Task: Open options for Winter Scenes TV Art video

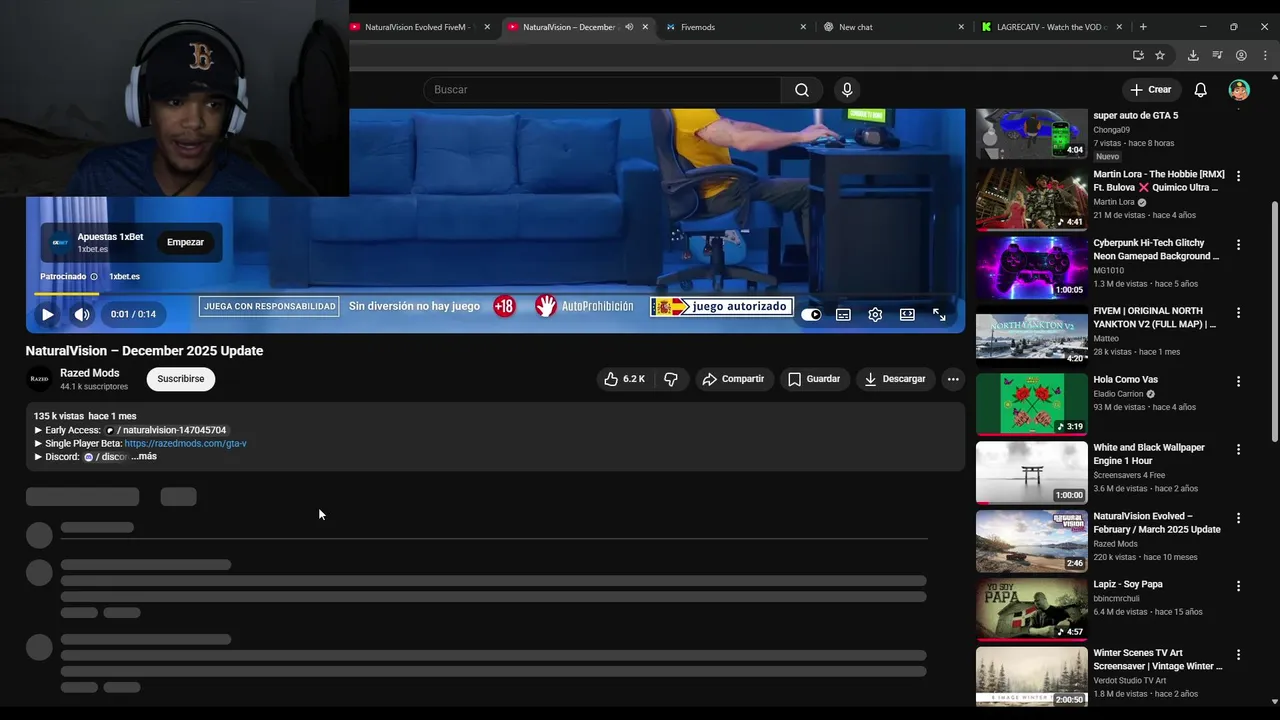Action: pos(1238,655)
